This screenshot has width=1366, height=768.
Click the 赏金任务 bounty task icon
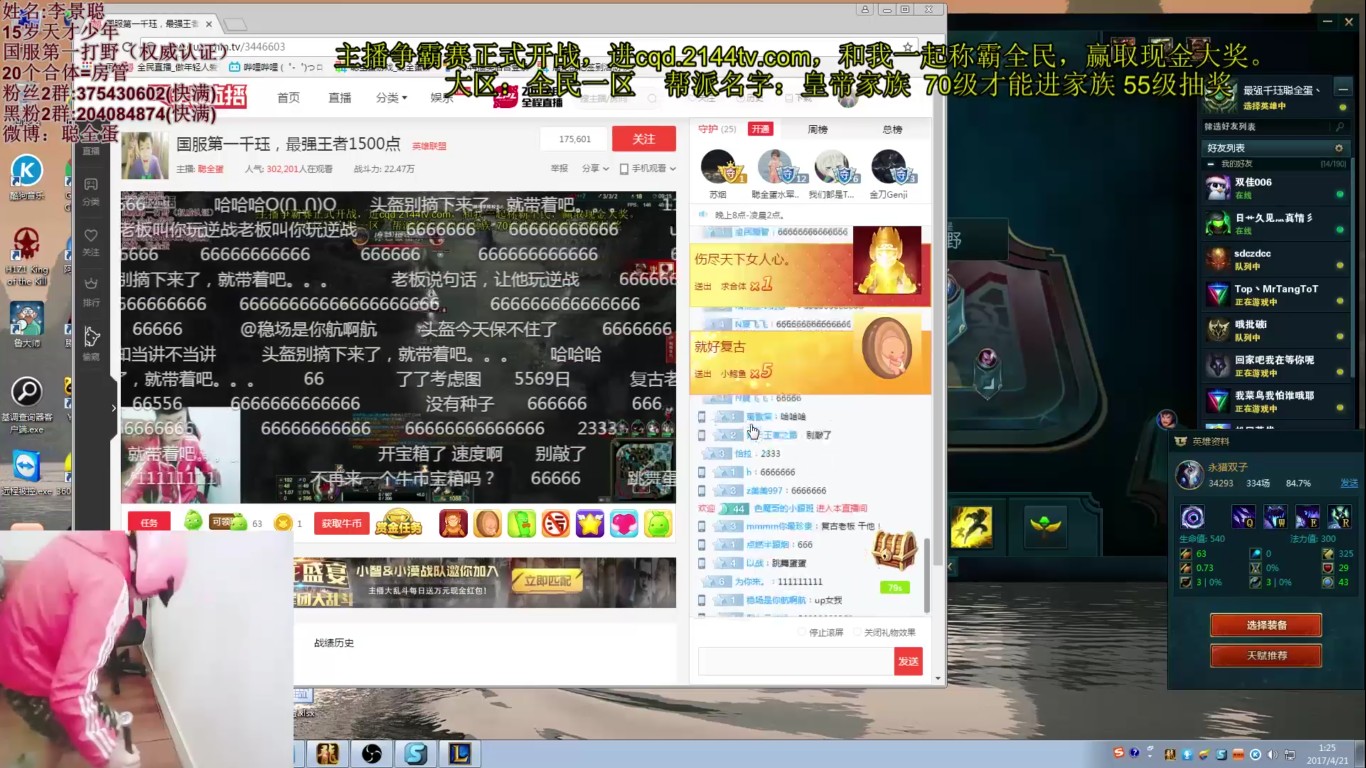(398, 523)
